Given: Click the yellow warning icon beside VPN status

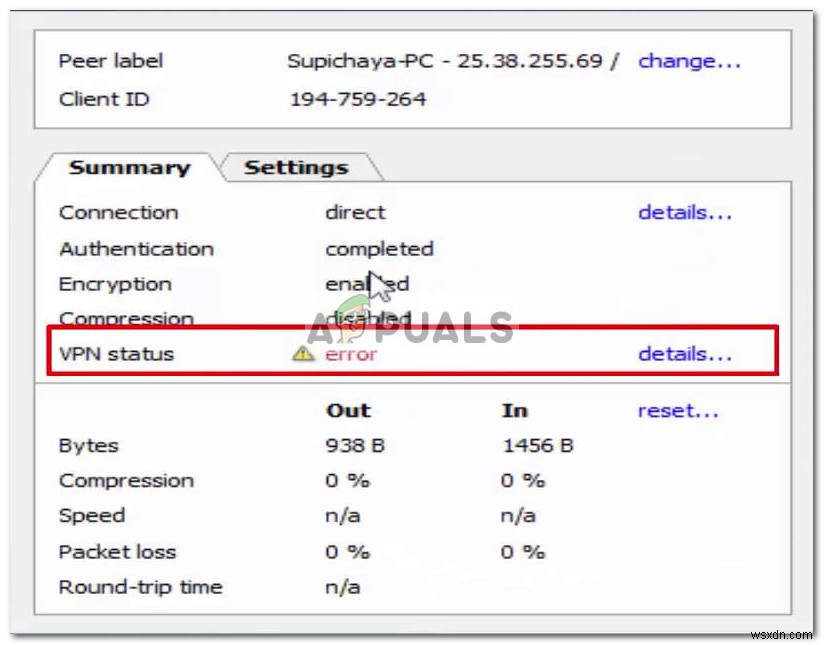Looking at the screenshot, I should pos(302,354).
